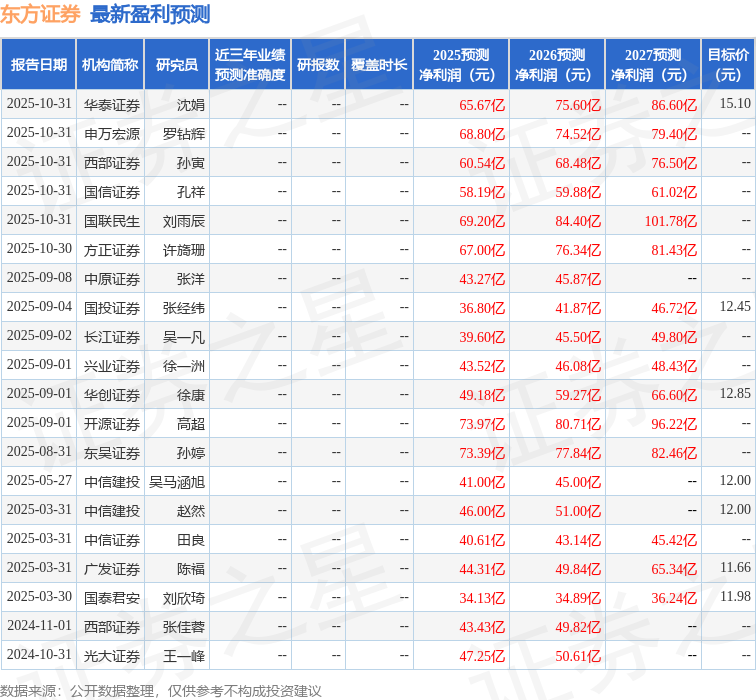
Task: Click researcher name 王一峰
Action: click(184, 656)
